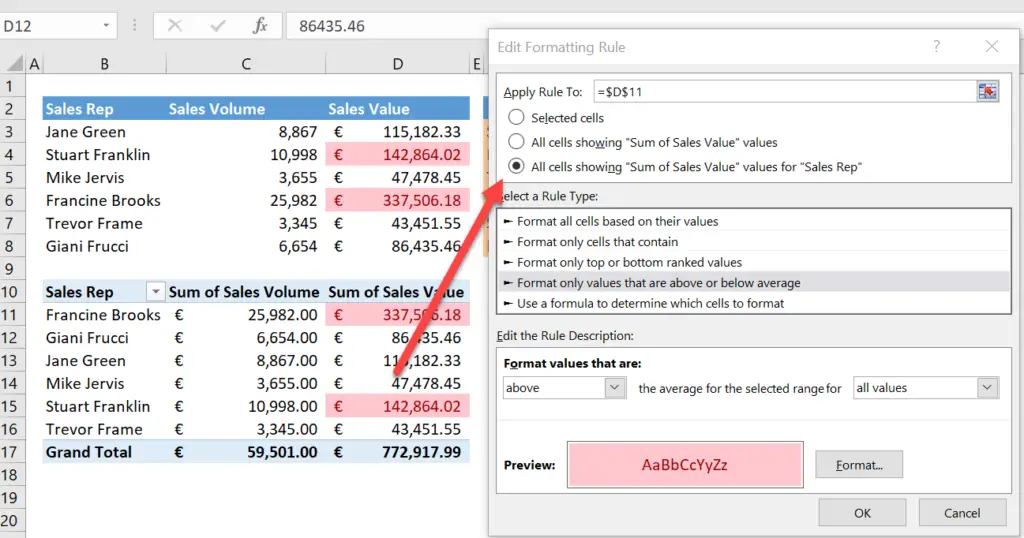Click the select all triangle at sheet corner
The height and width of the screenshot is (538, 1024).
click(14, 63)
